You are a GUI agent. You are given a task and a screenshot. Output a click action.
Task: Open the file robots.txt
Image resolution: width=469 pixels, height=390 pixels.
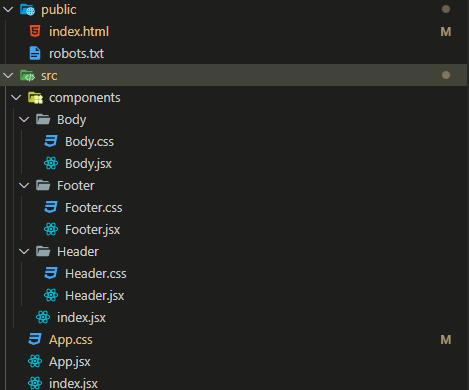76,54
